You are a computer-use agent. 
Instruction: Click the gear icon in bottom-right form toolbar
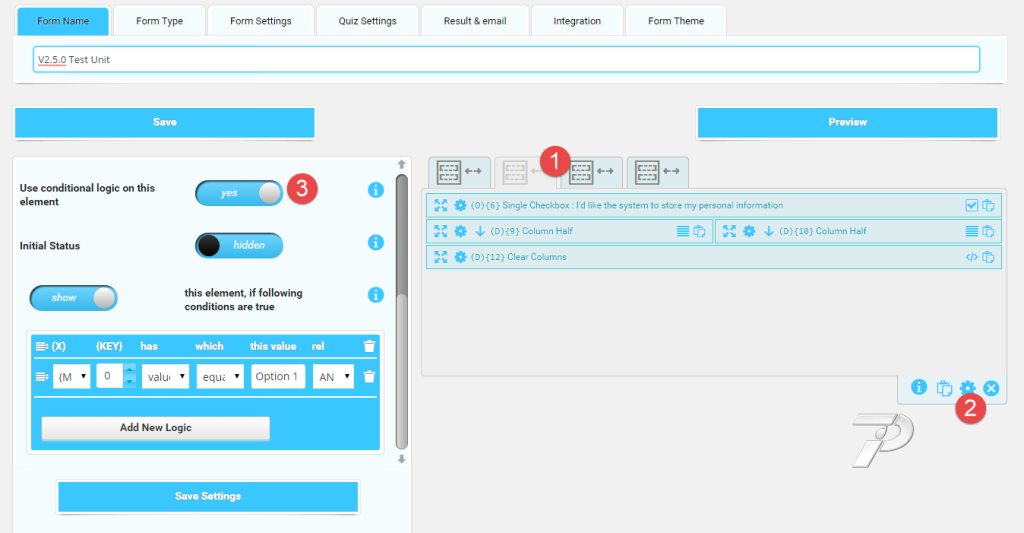click(x=967, y=388)
